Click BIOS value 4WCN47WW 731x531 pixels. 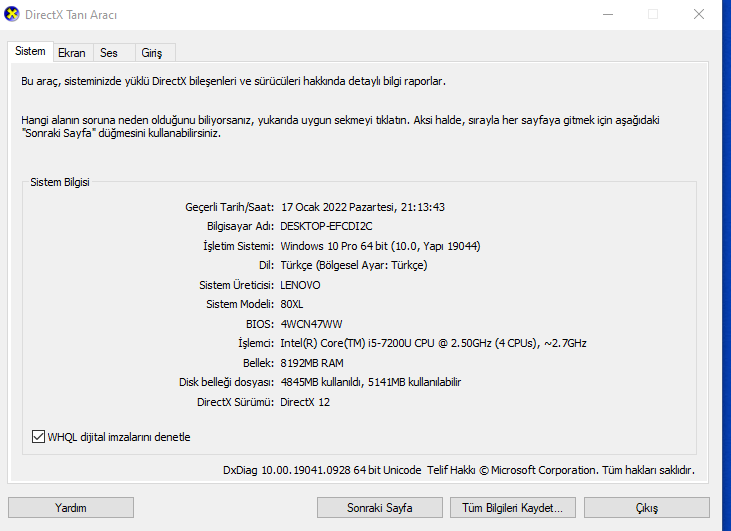[x=311, y=324]
